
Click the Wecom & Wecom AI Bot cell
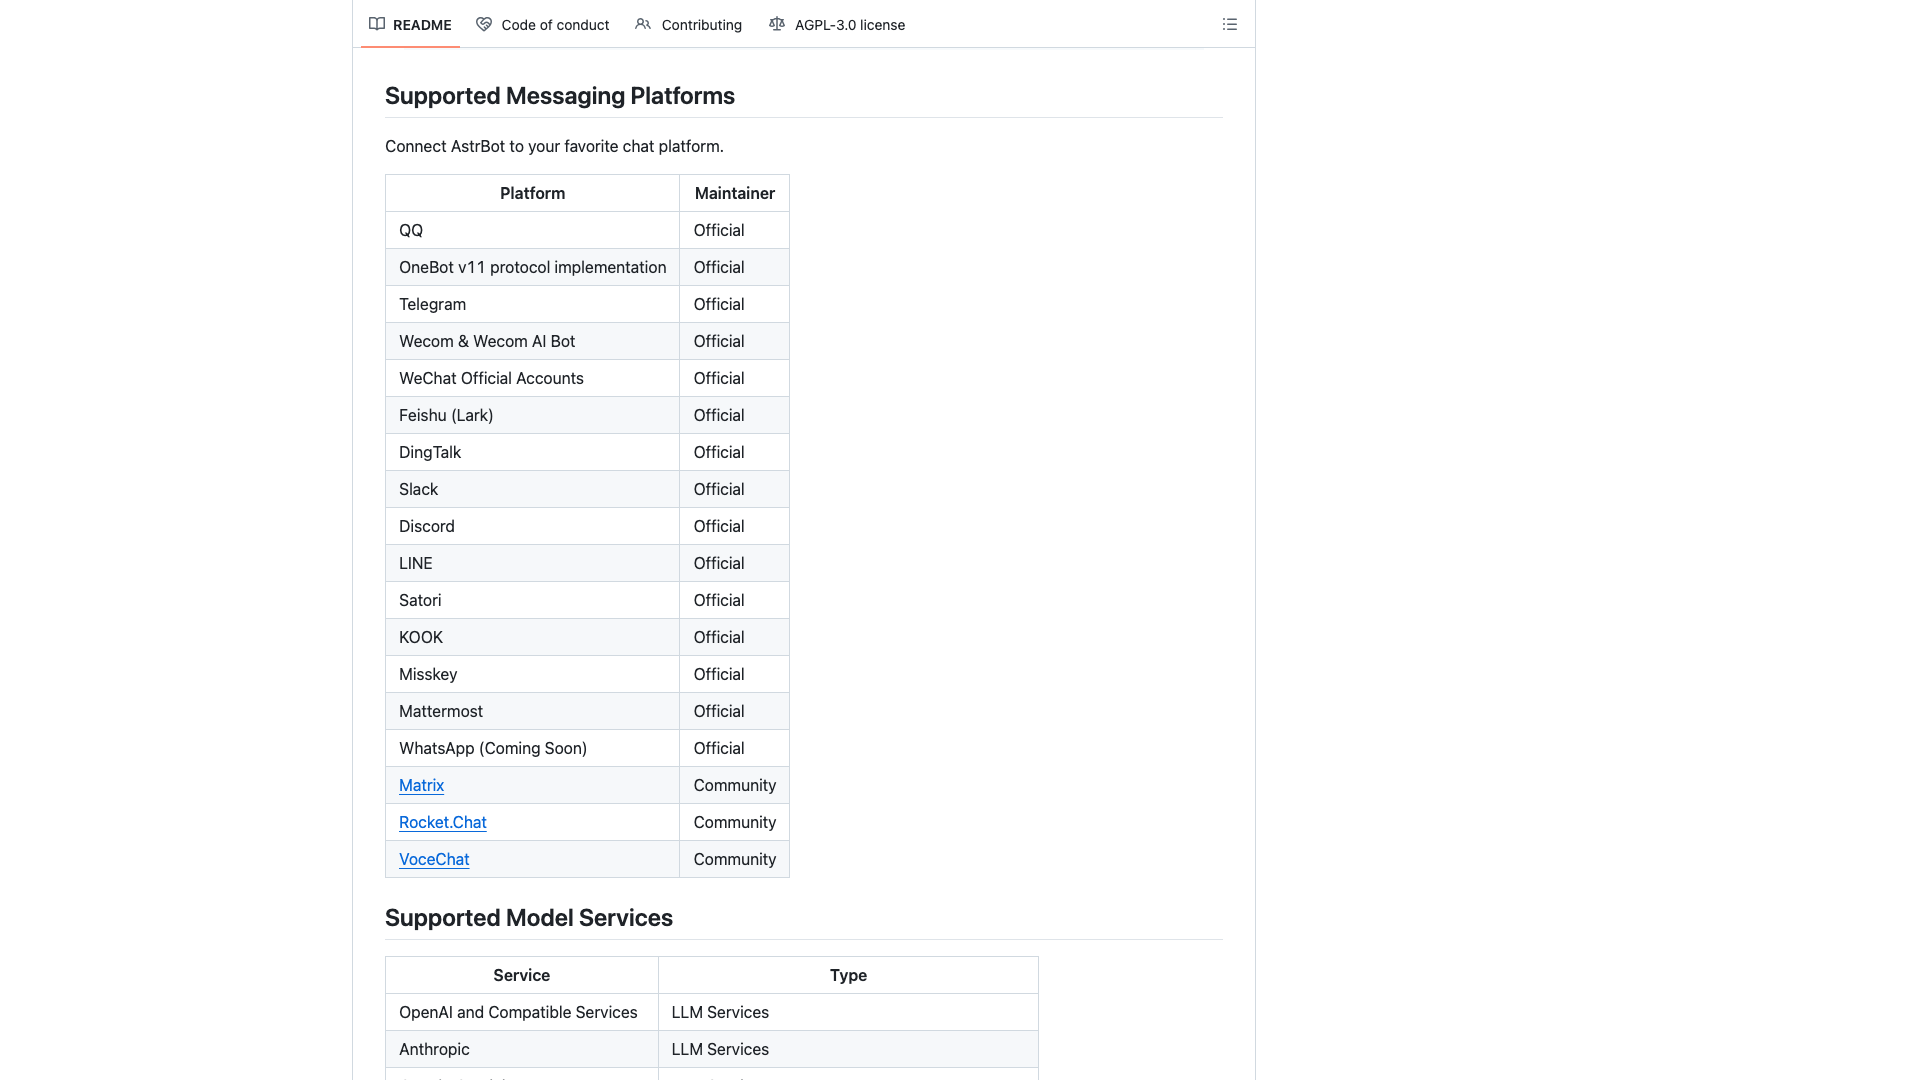click(532, 341)
